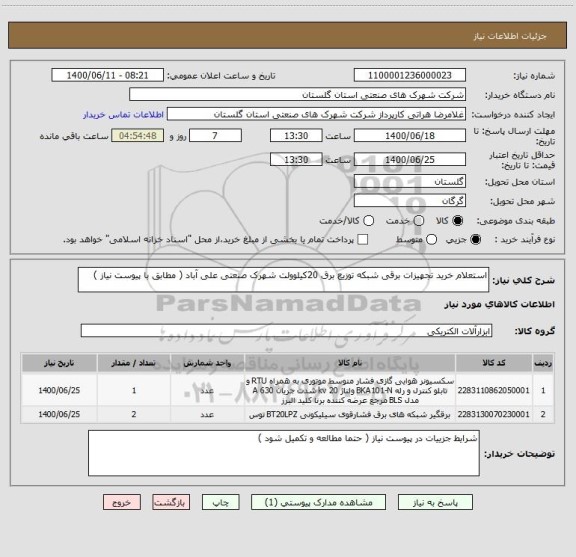
Task: Click need date 1400/06/25 in row 1
Action: coord(59,390)
